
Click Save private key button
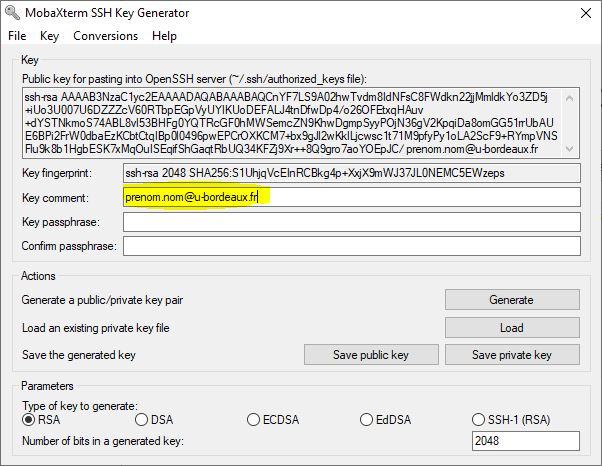512,355
